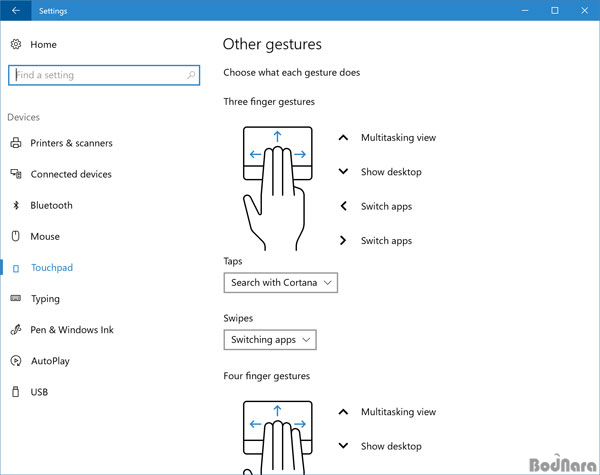Screen dimensions: 600x475
Task: Click the Bluetooth symbol icon
Action: tap(16, 205)
